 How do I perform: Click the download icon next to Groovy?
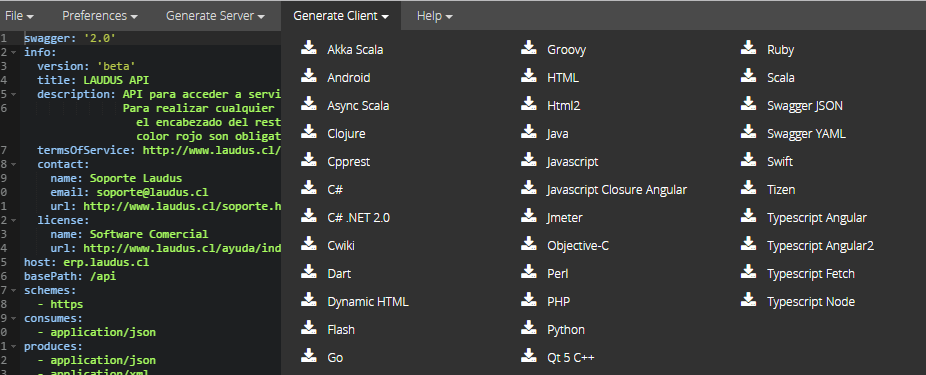tap(529, 48)
